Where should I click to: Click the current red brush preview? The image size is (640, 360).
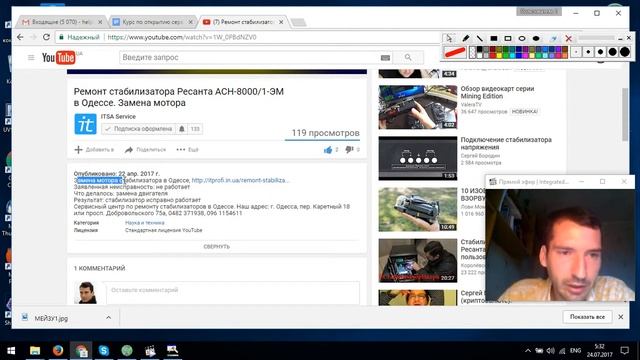(455, 52)
